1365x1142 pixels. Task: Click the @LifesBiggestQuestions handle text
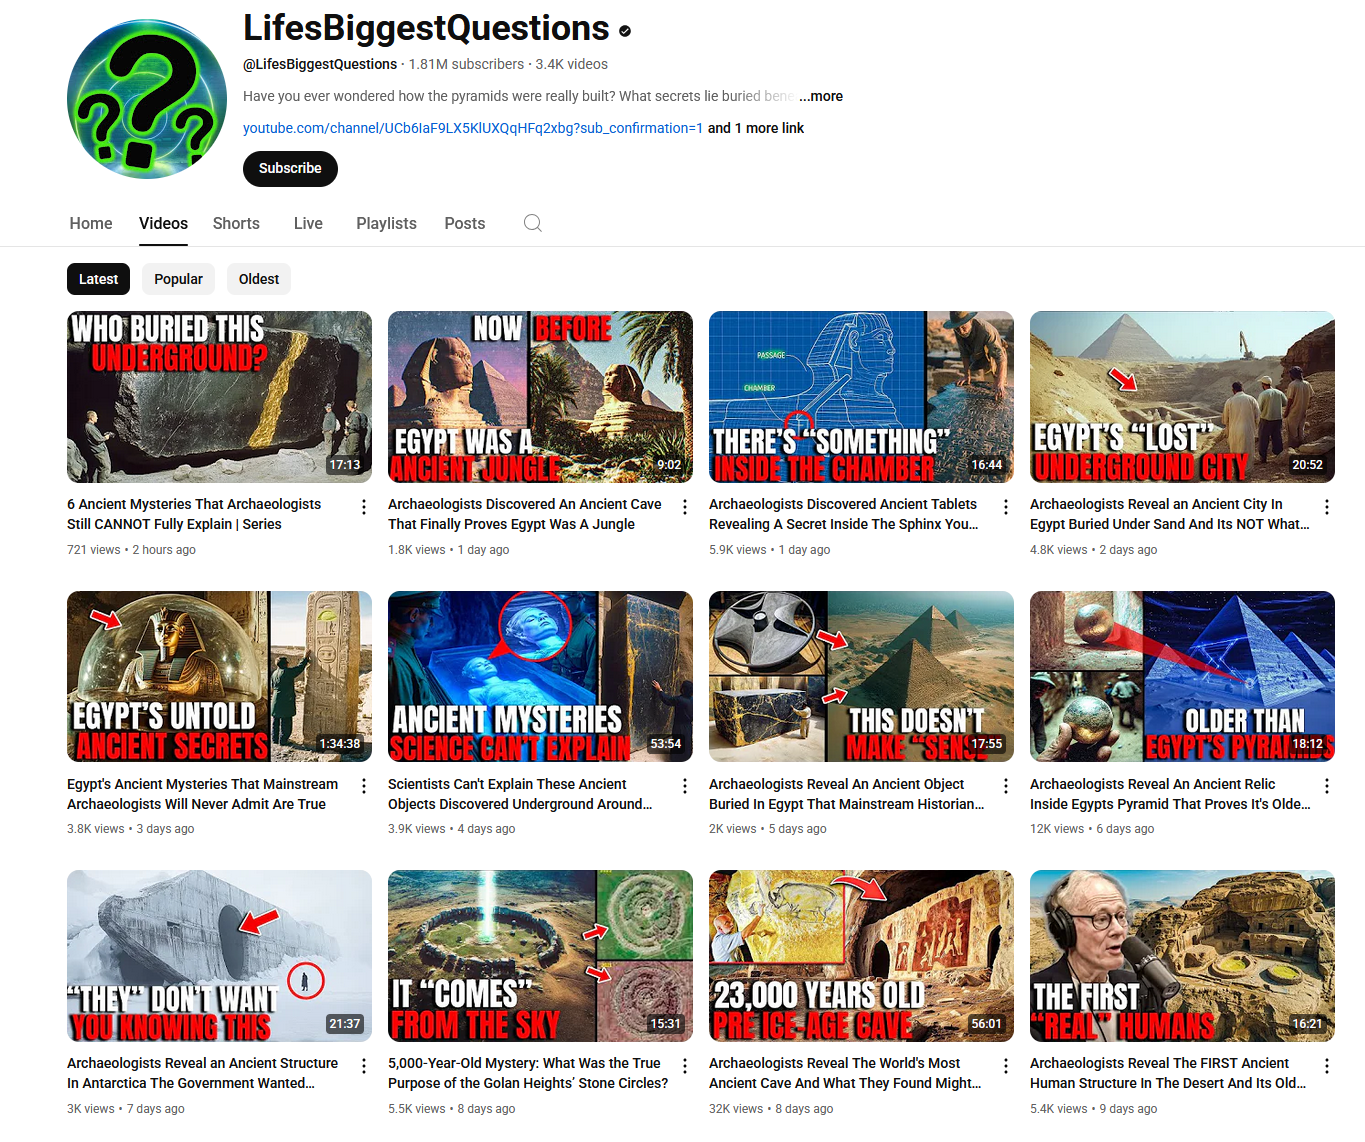click(320, 64)
